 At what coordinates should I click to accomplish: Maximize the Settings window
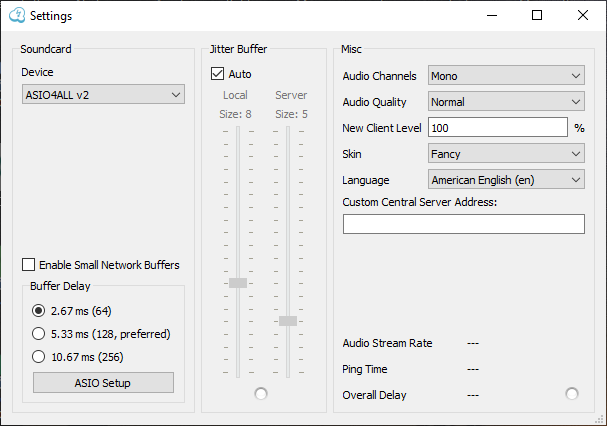click(x=537, y=15)
